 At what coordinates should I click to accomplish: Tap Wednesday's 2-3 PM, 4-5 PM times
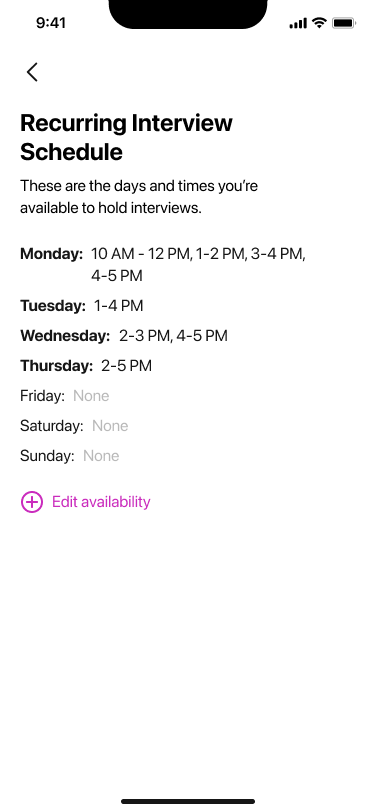[x=173, y=336]
